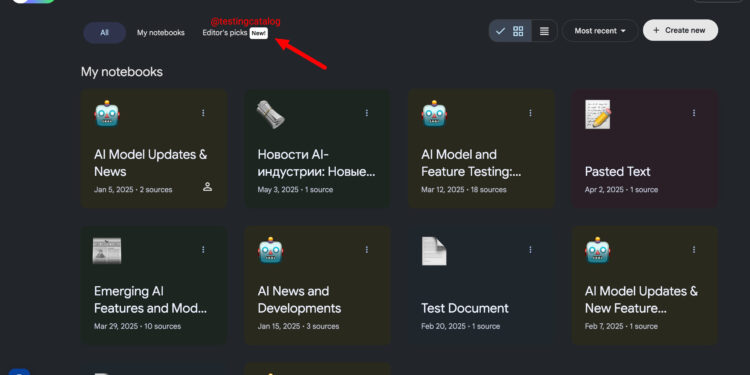Open options menu for AI Model and Feature Testing
750x375 pixels.
[530, 113]
